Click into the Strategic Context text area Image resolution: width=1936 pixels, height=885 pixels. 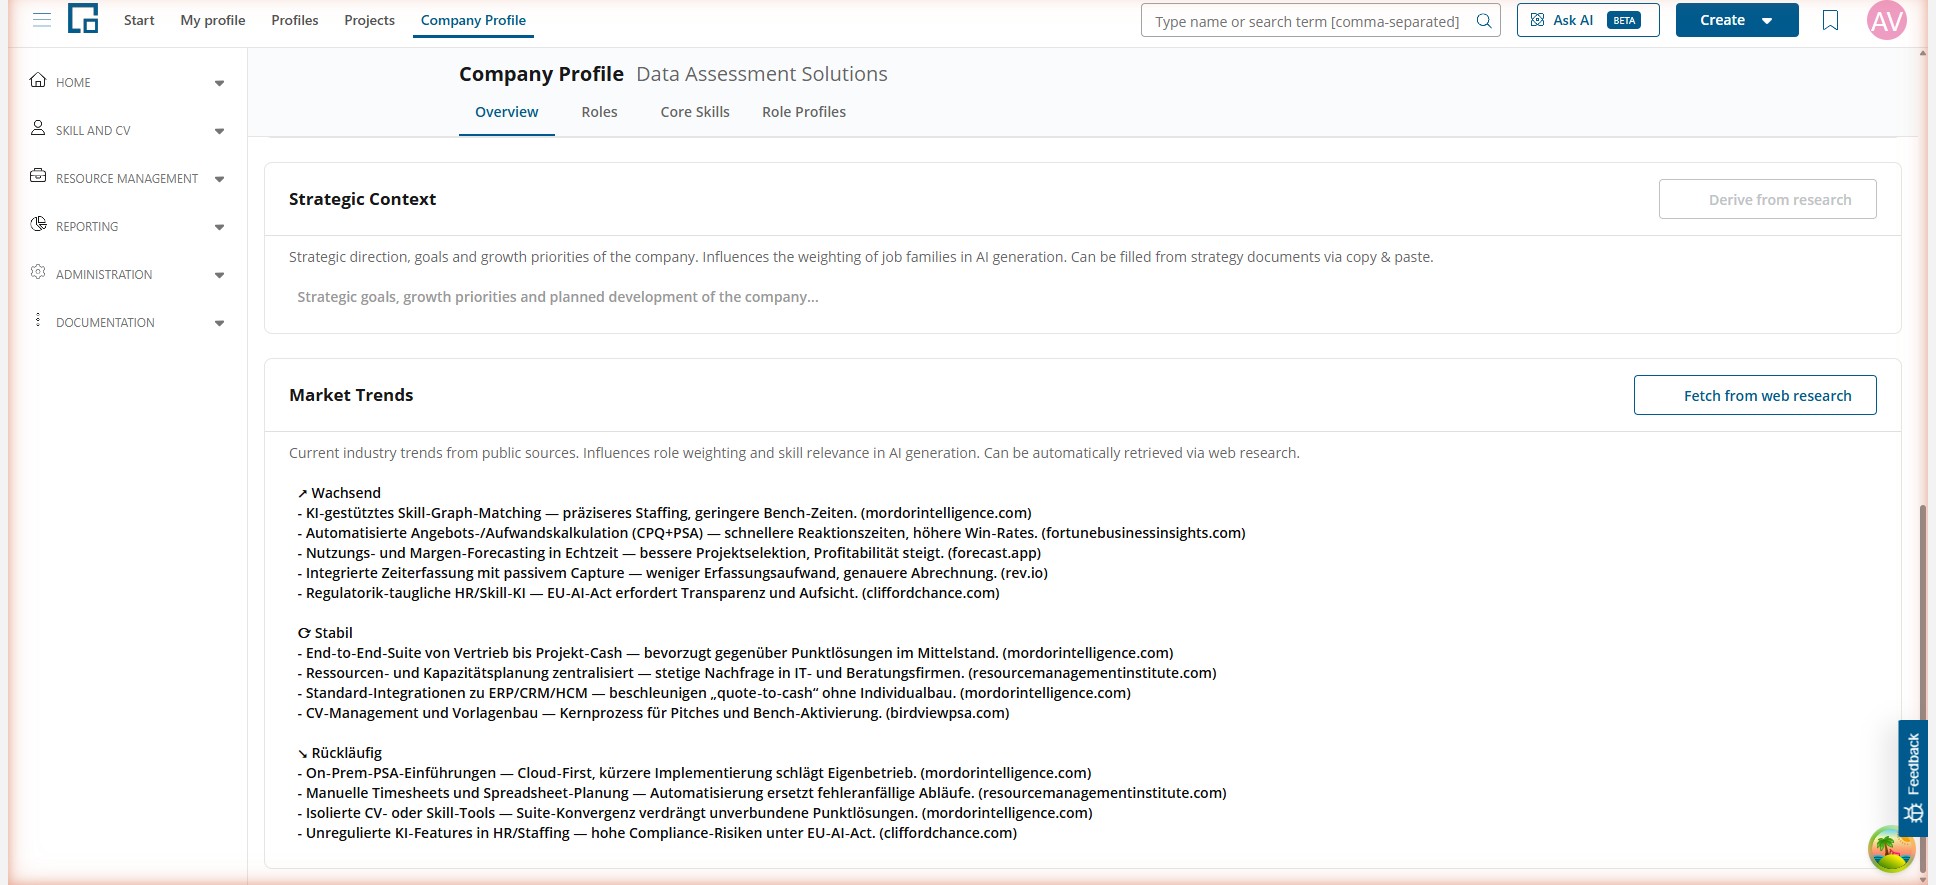[x=1082, y=297]
